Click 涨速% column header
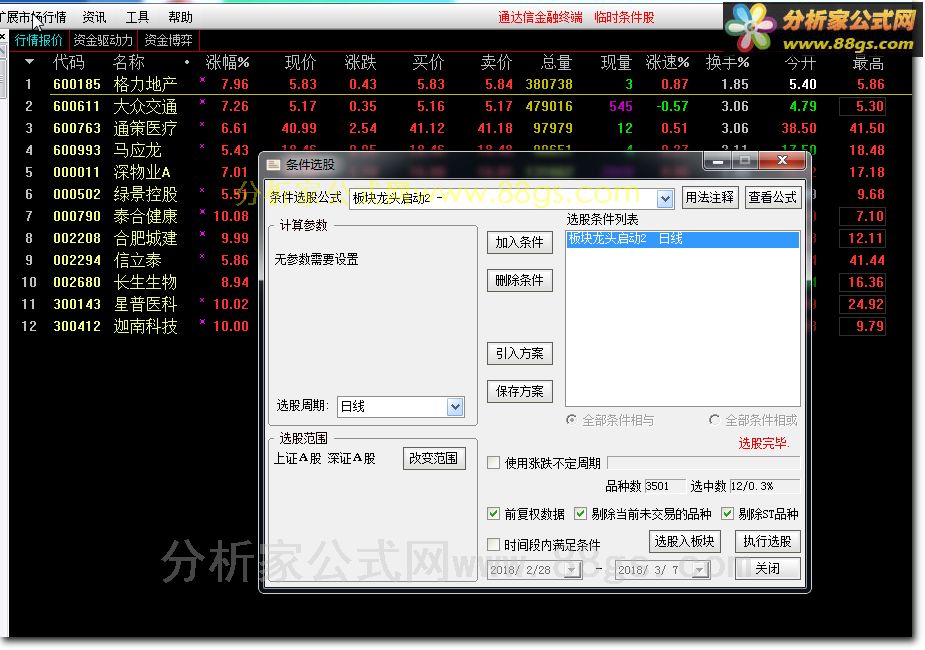The image size is (925, 650). 667,62
